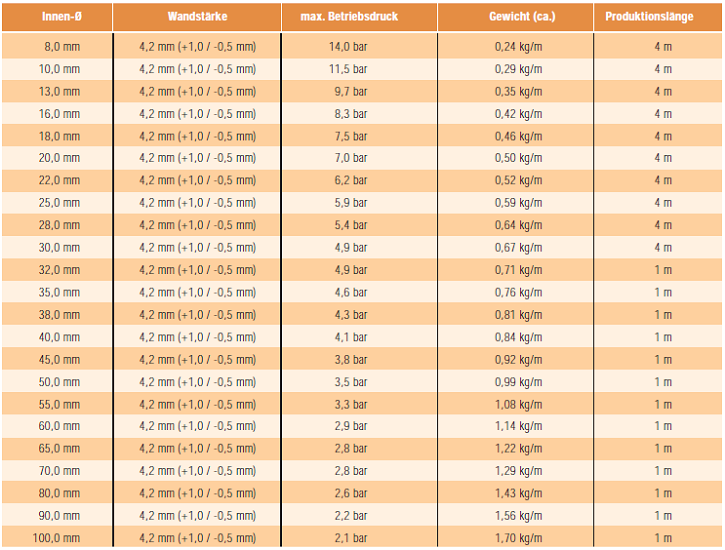Click the 100,0 mm diameter cell
725x550 pixels.
click(x=56, y=538)
